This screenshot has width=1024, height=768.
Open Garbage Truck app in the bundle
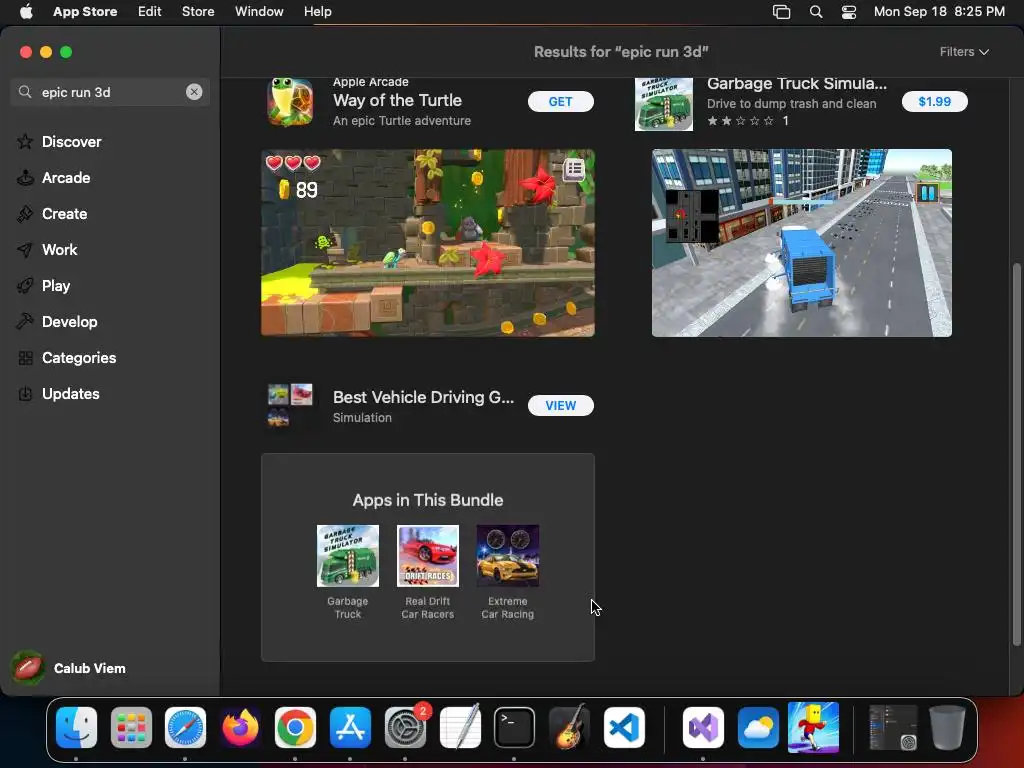(347, 556)
